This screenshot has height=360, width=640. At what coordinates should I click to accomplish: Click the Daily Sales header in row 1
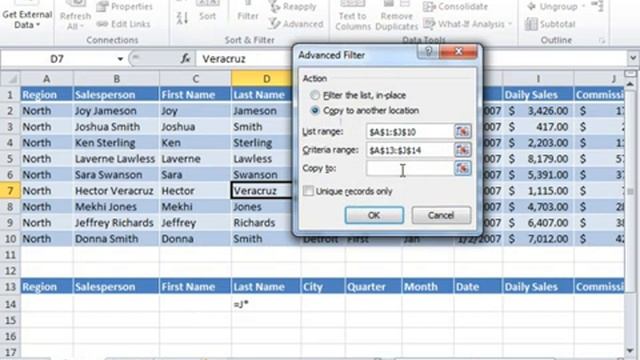538,95
